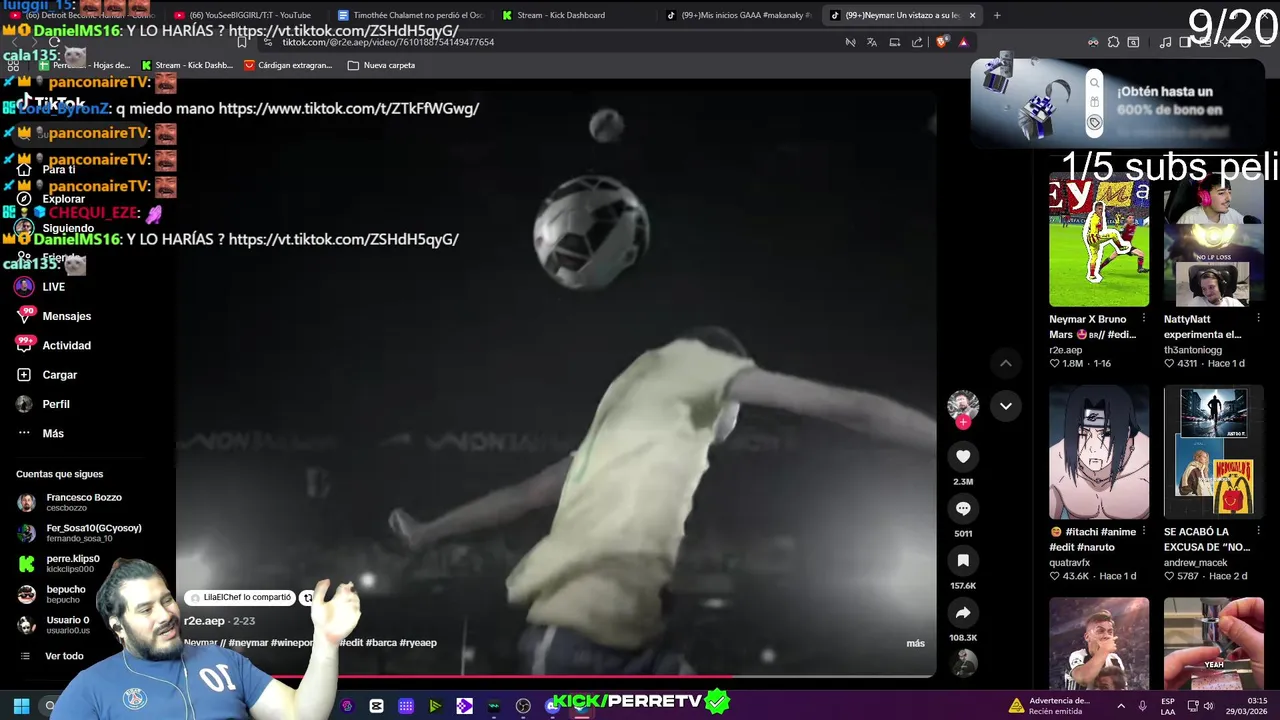
Task: Open the video's comments via speech bubble icon
Action: tap(963, 509)
